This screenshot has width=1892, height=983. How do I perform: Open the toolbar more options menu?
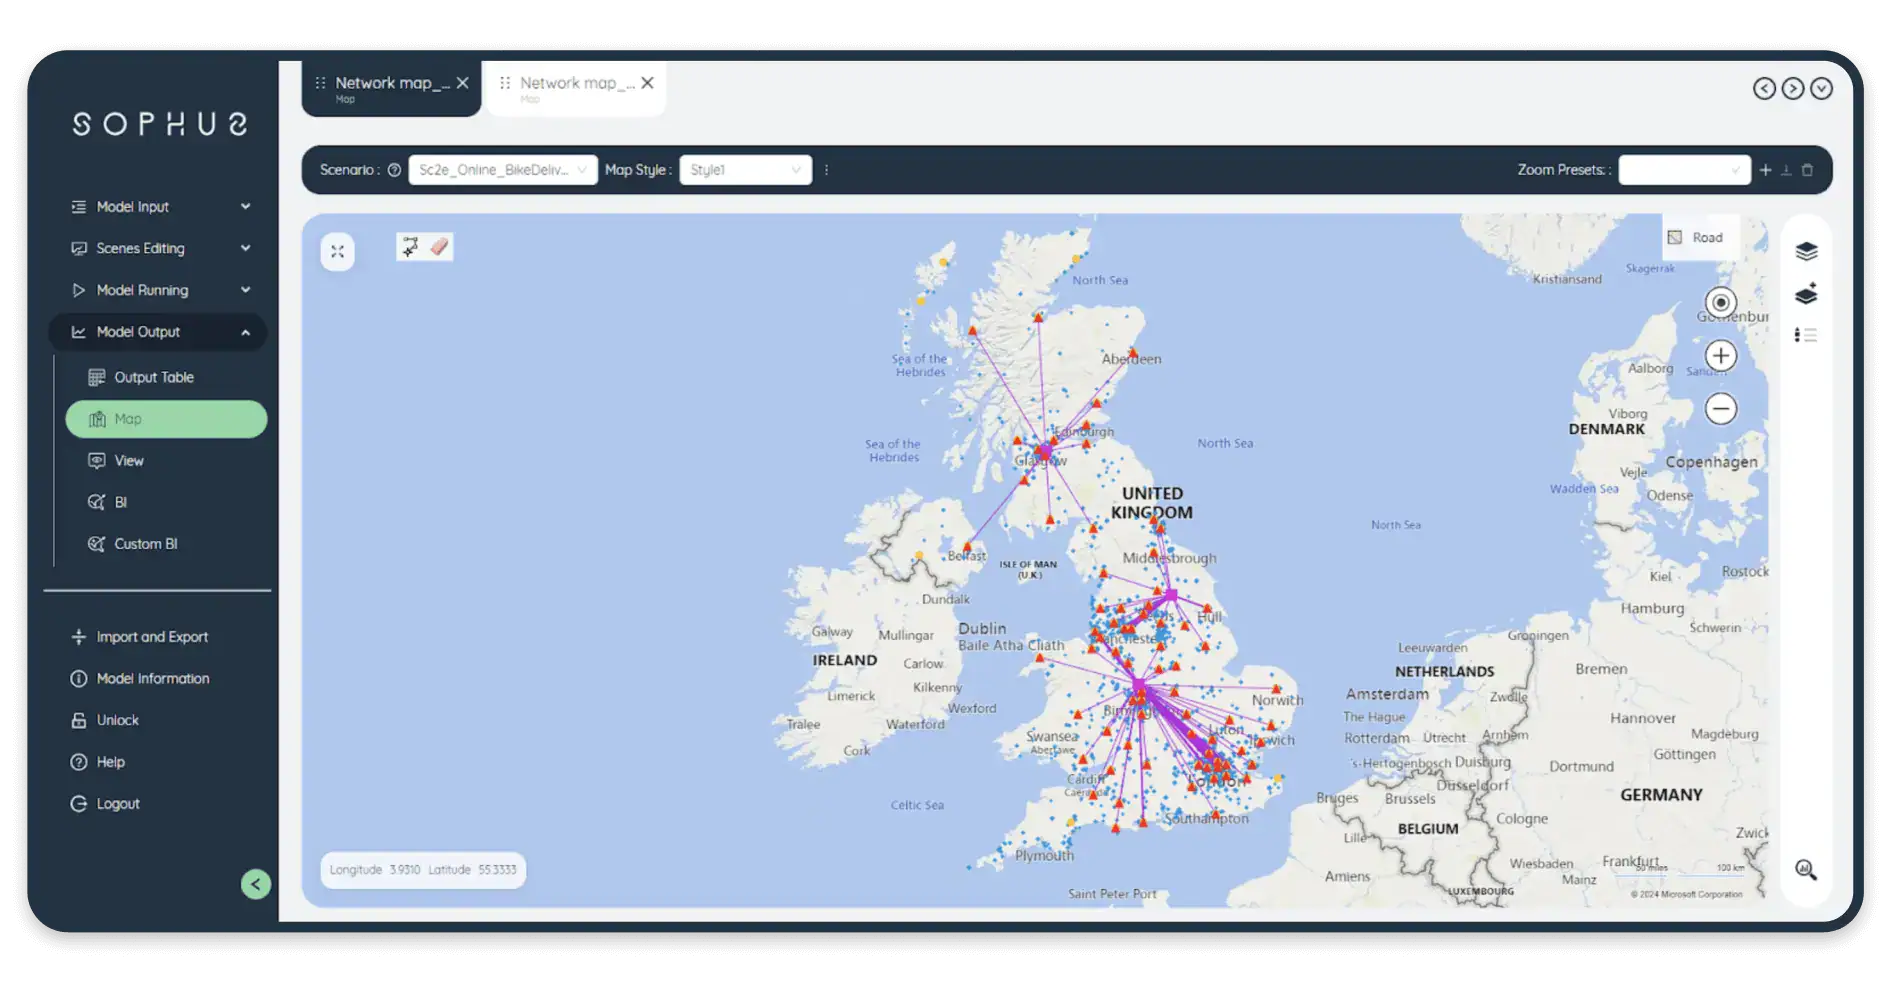coord(827,170)
